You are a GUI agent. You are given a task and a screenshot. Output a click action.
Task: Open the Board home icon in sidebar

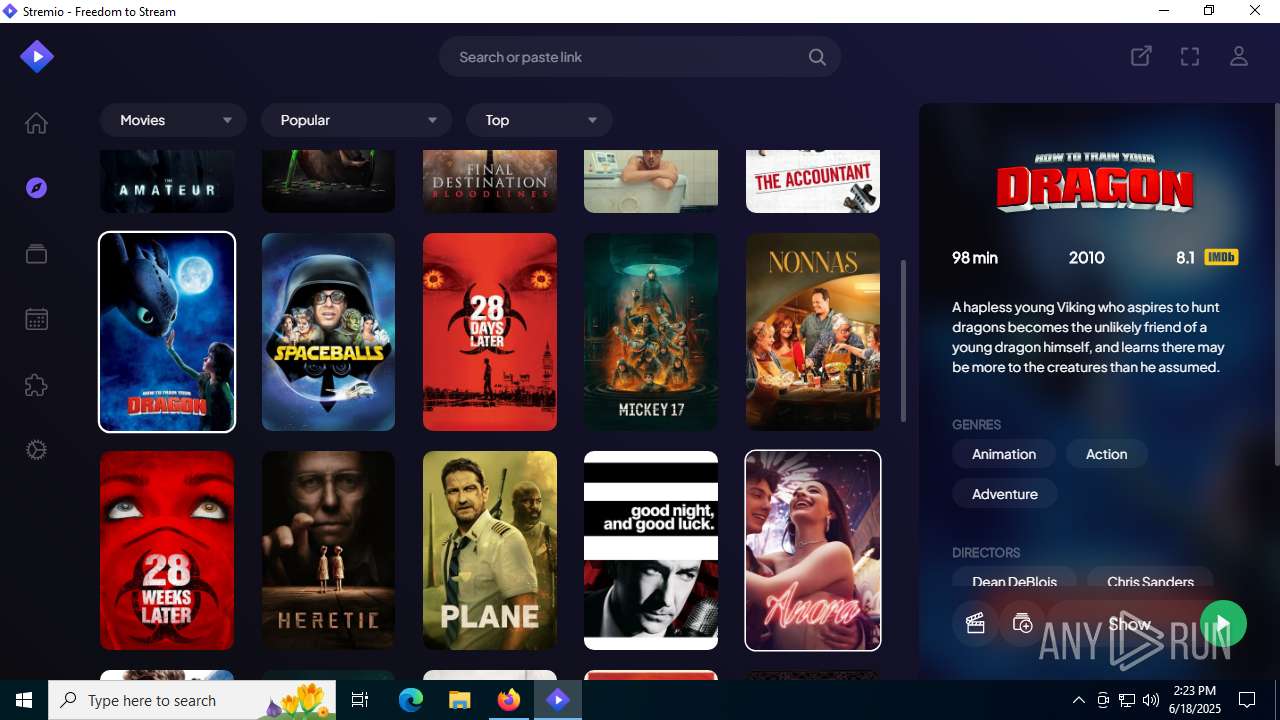point(36,123)
